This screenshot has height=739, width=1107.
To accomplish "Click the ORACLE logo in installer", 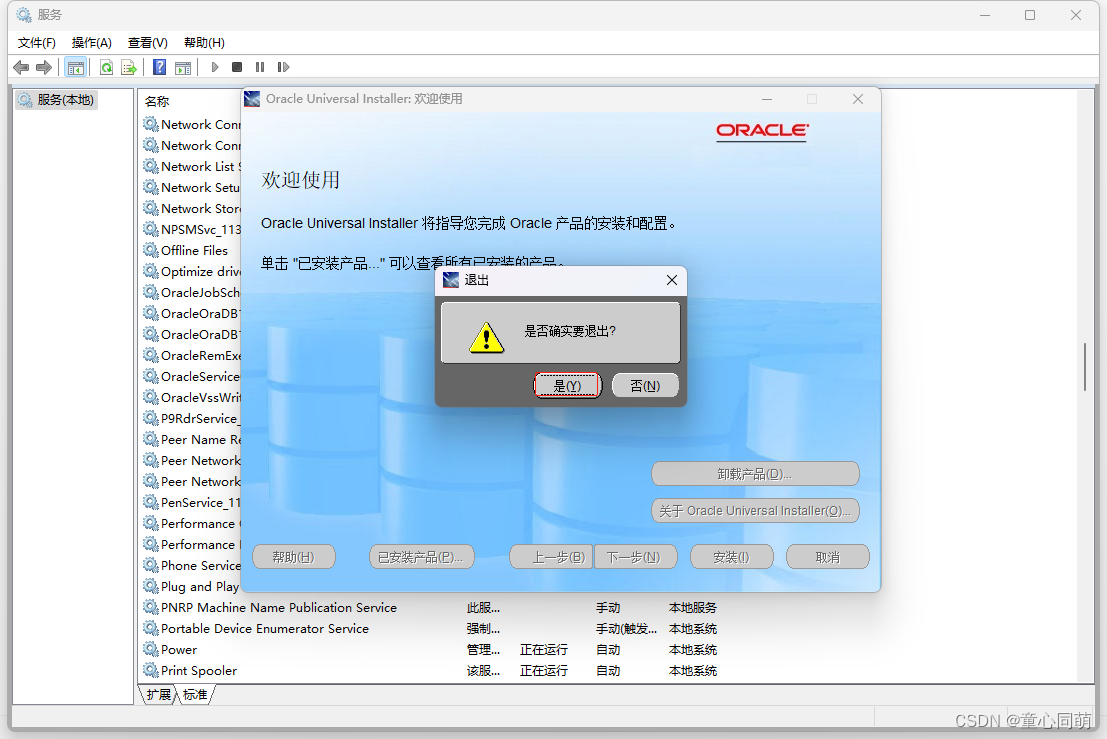I will (762, 131).
